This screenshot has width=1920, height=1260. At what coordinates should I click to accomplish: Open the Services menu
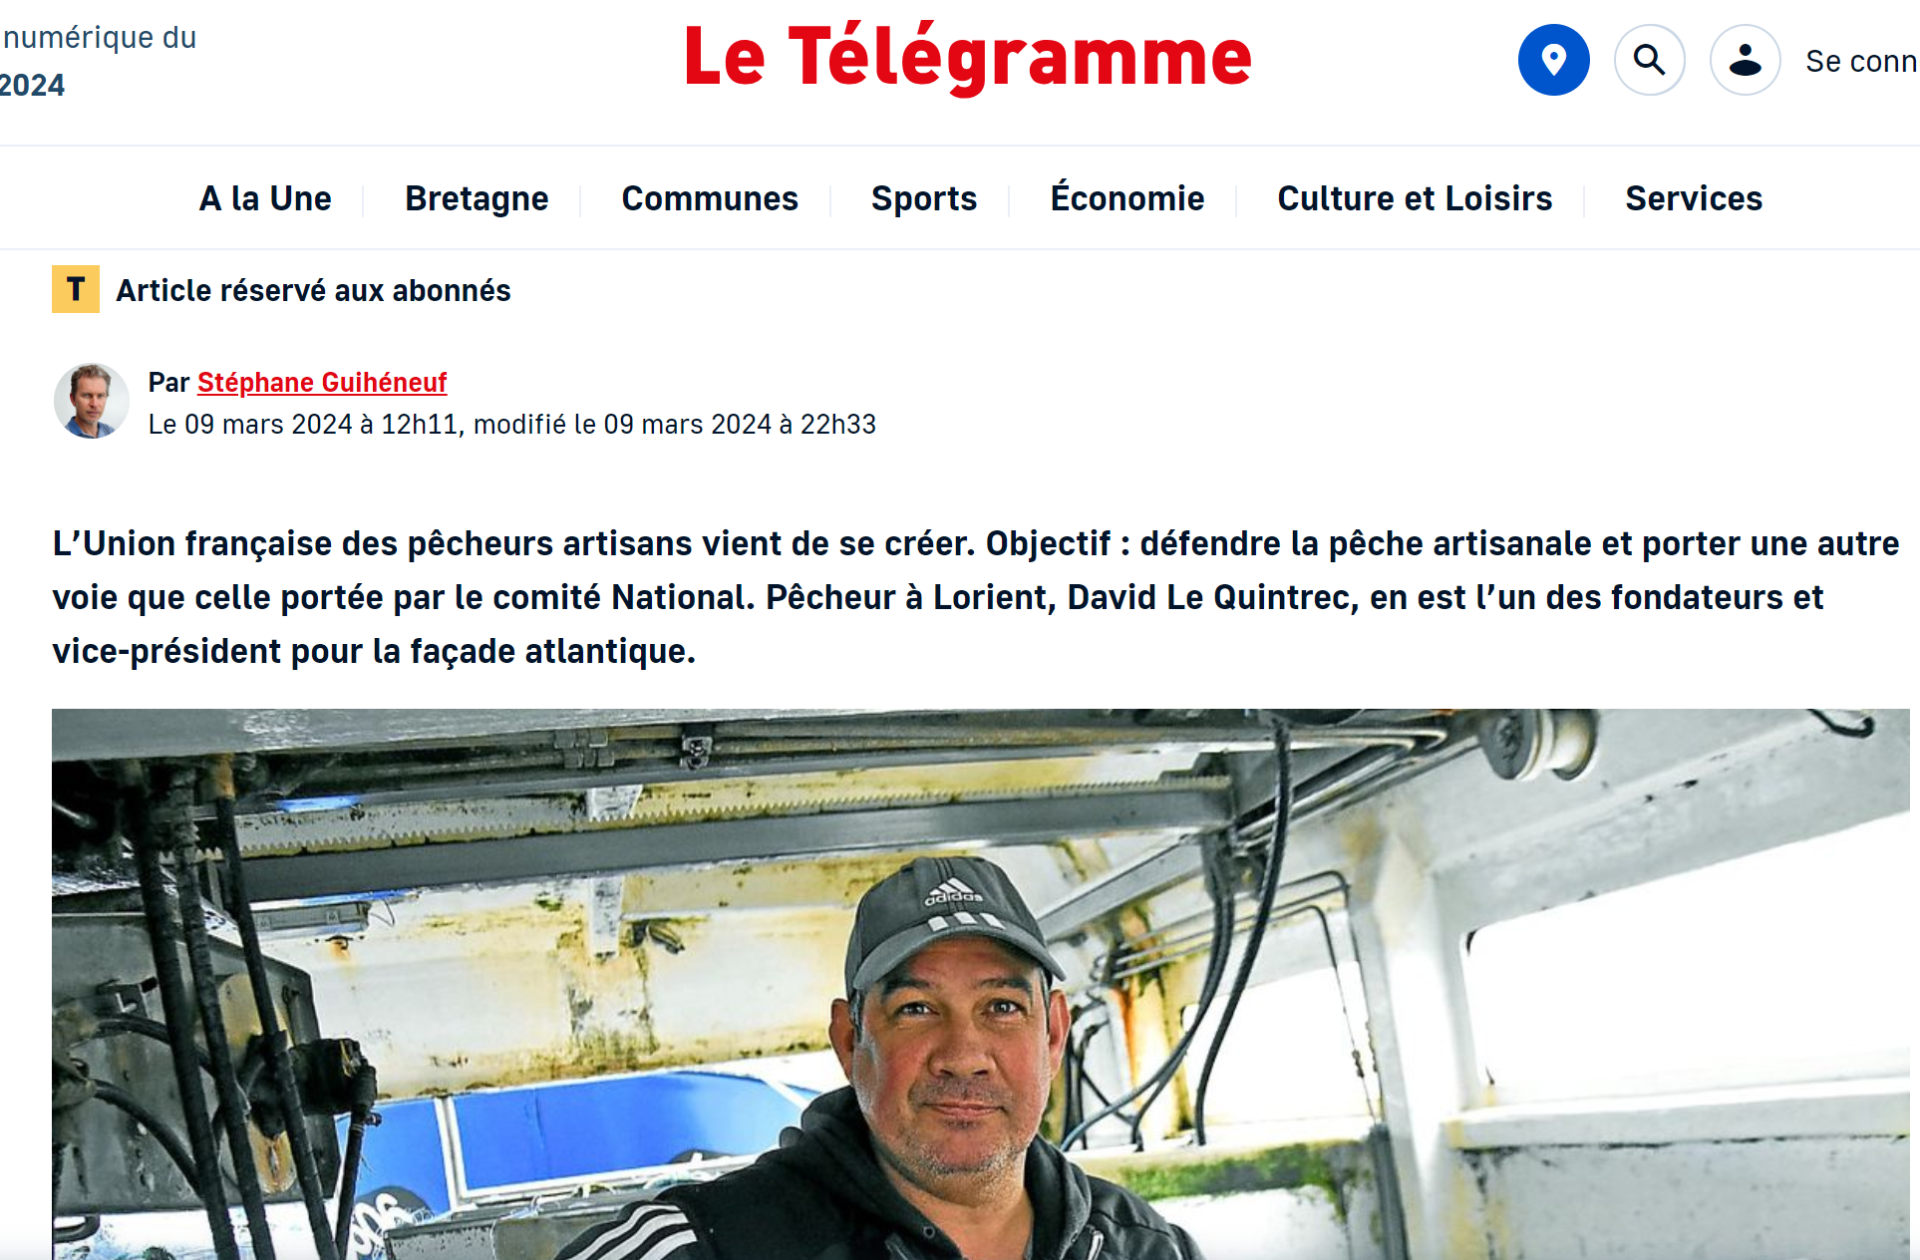(x=1694, y=198)
